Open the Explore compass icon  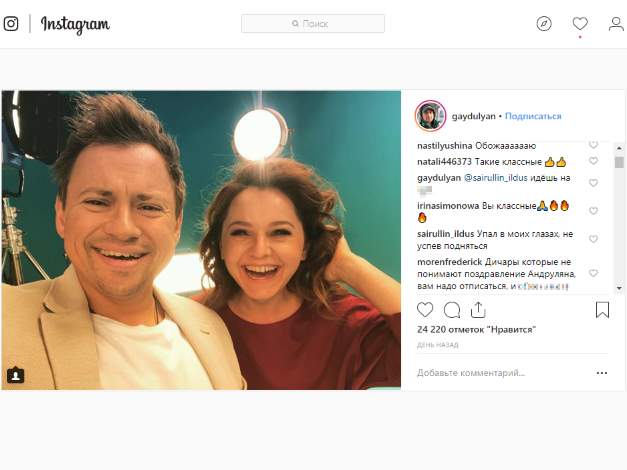tap(544, 24)
